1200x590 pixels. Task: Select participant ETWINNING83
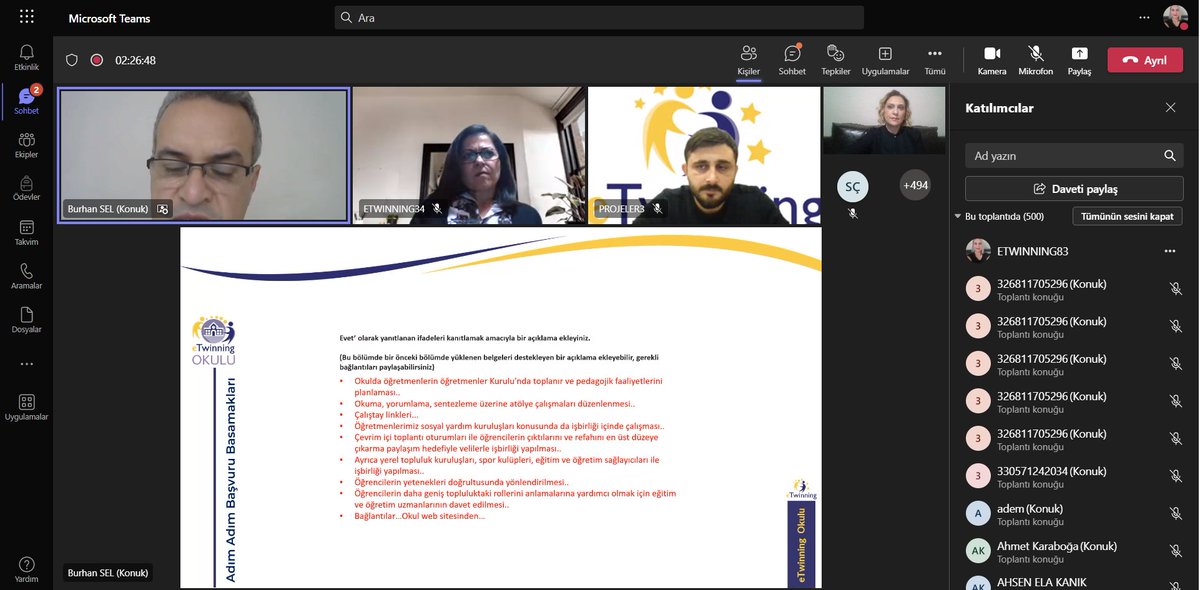point(1074,251)
